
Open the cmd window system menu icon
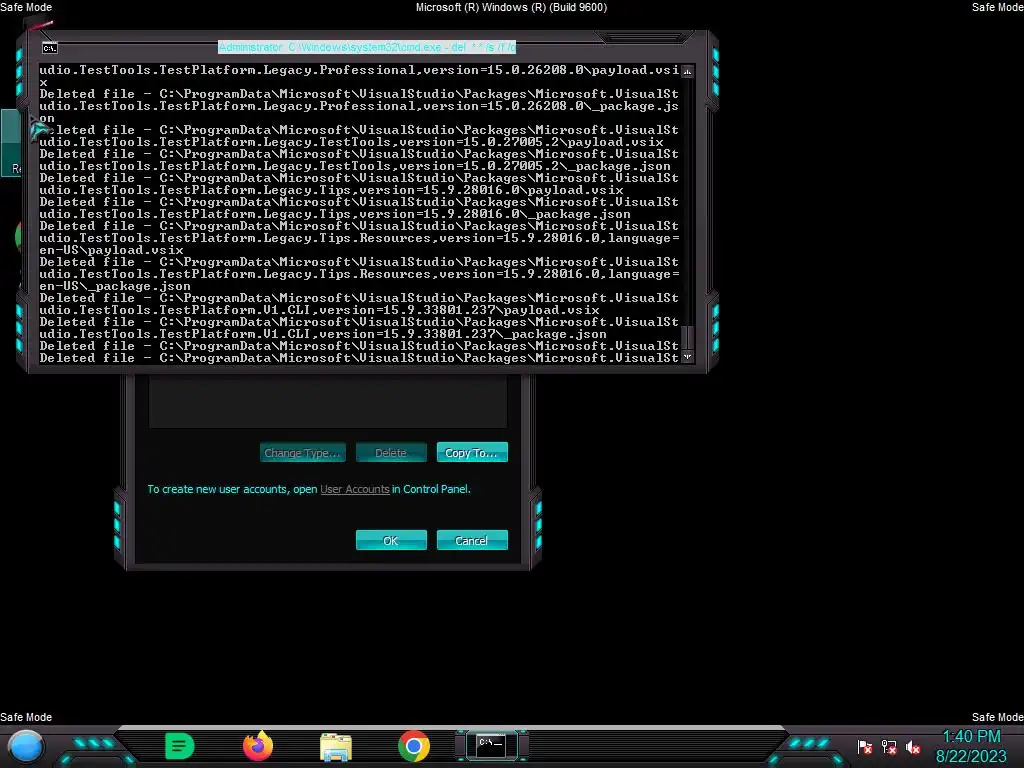pyautogui.click(x=50, y=48)
